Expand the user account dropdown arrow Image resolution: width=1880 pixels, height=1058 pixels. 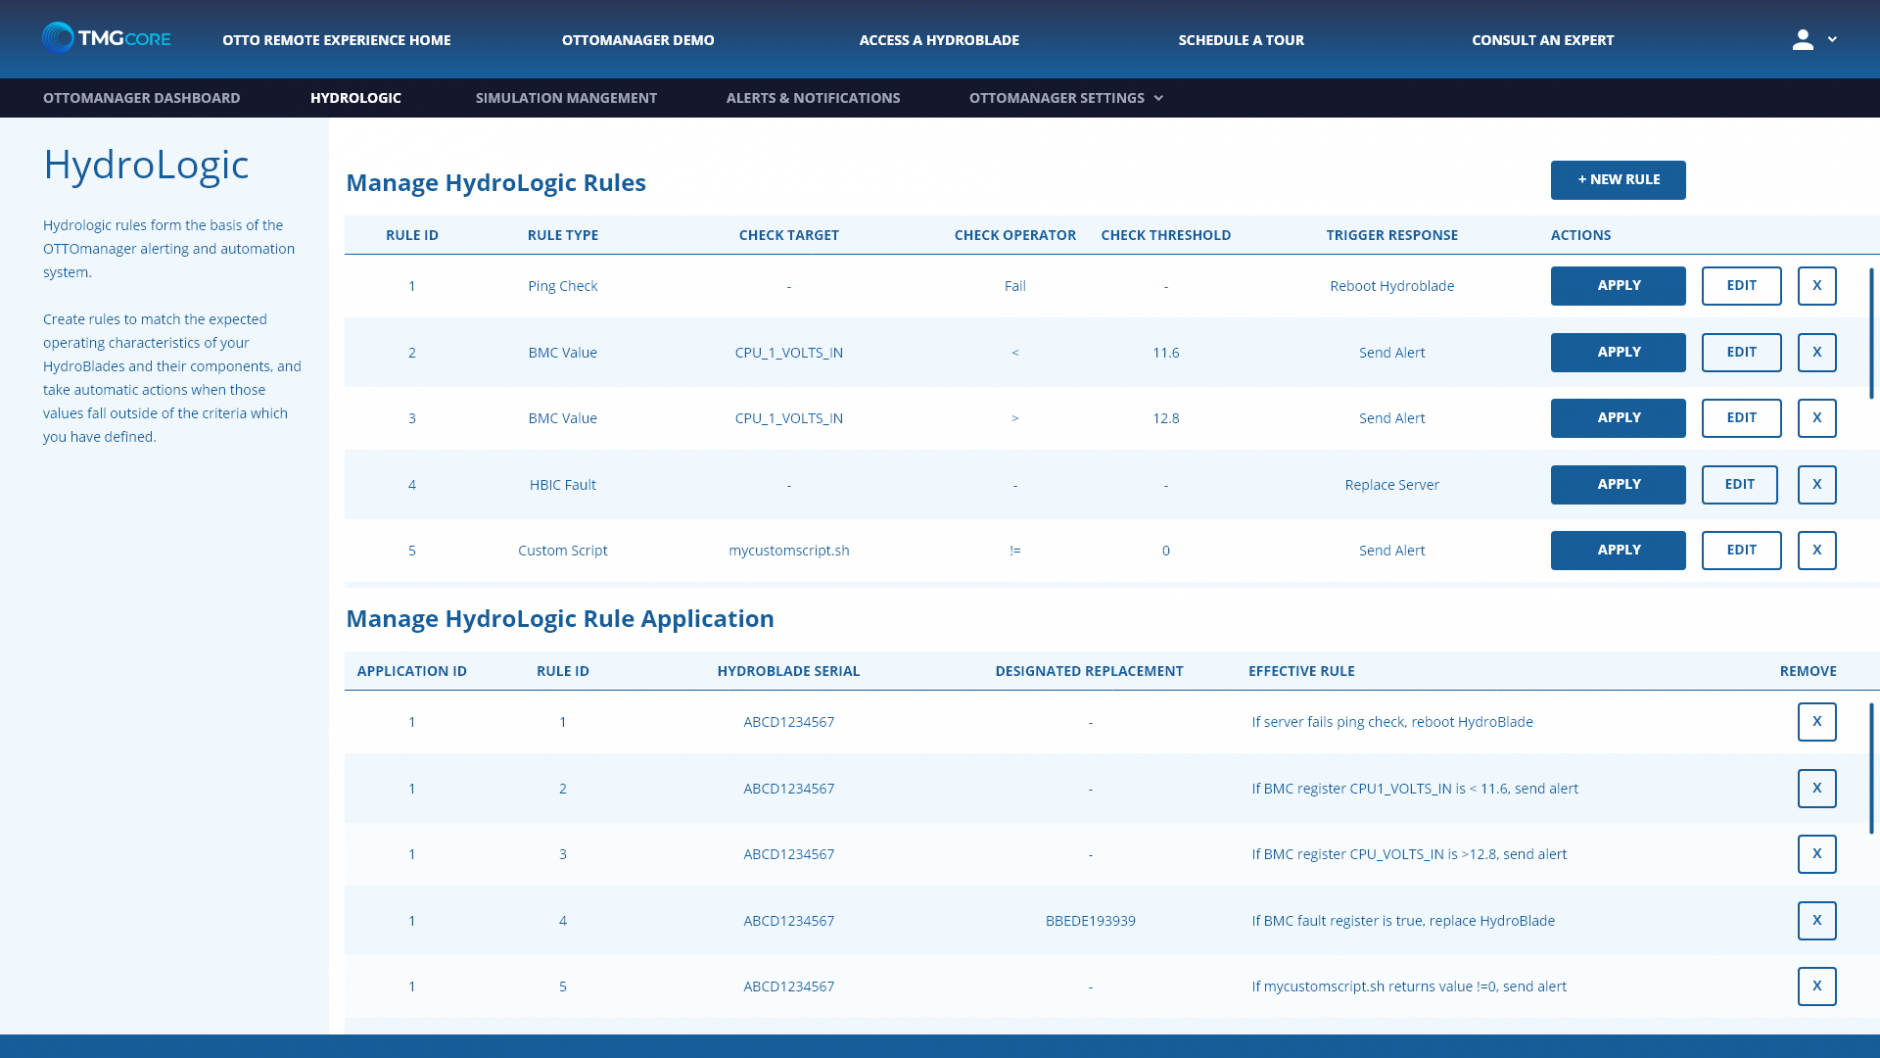pyautogui.click(x=1832, y=39)
